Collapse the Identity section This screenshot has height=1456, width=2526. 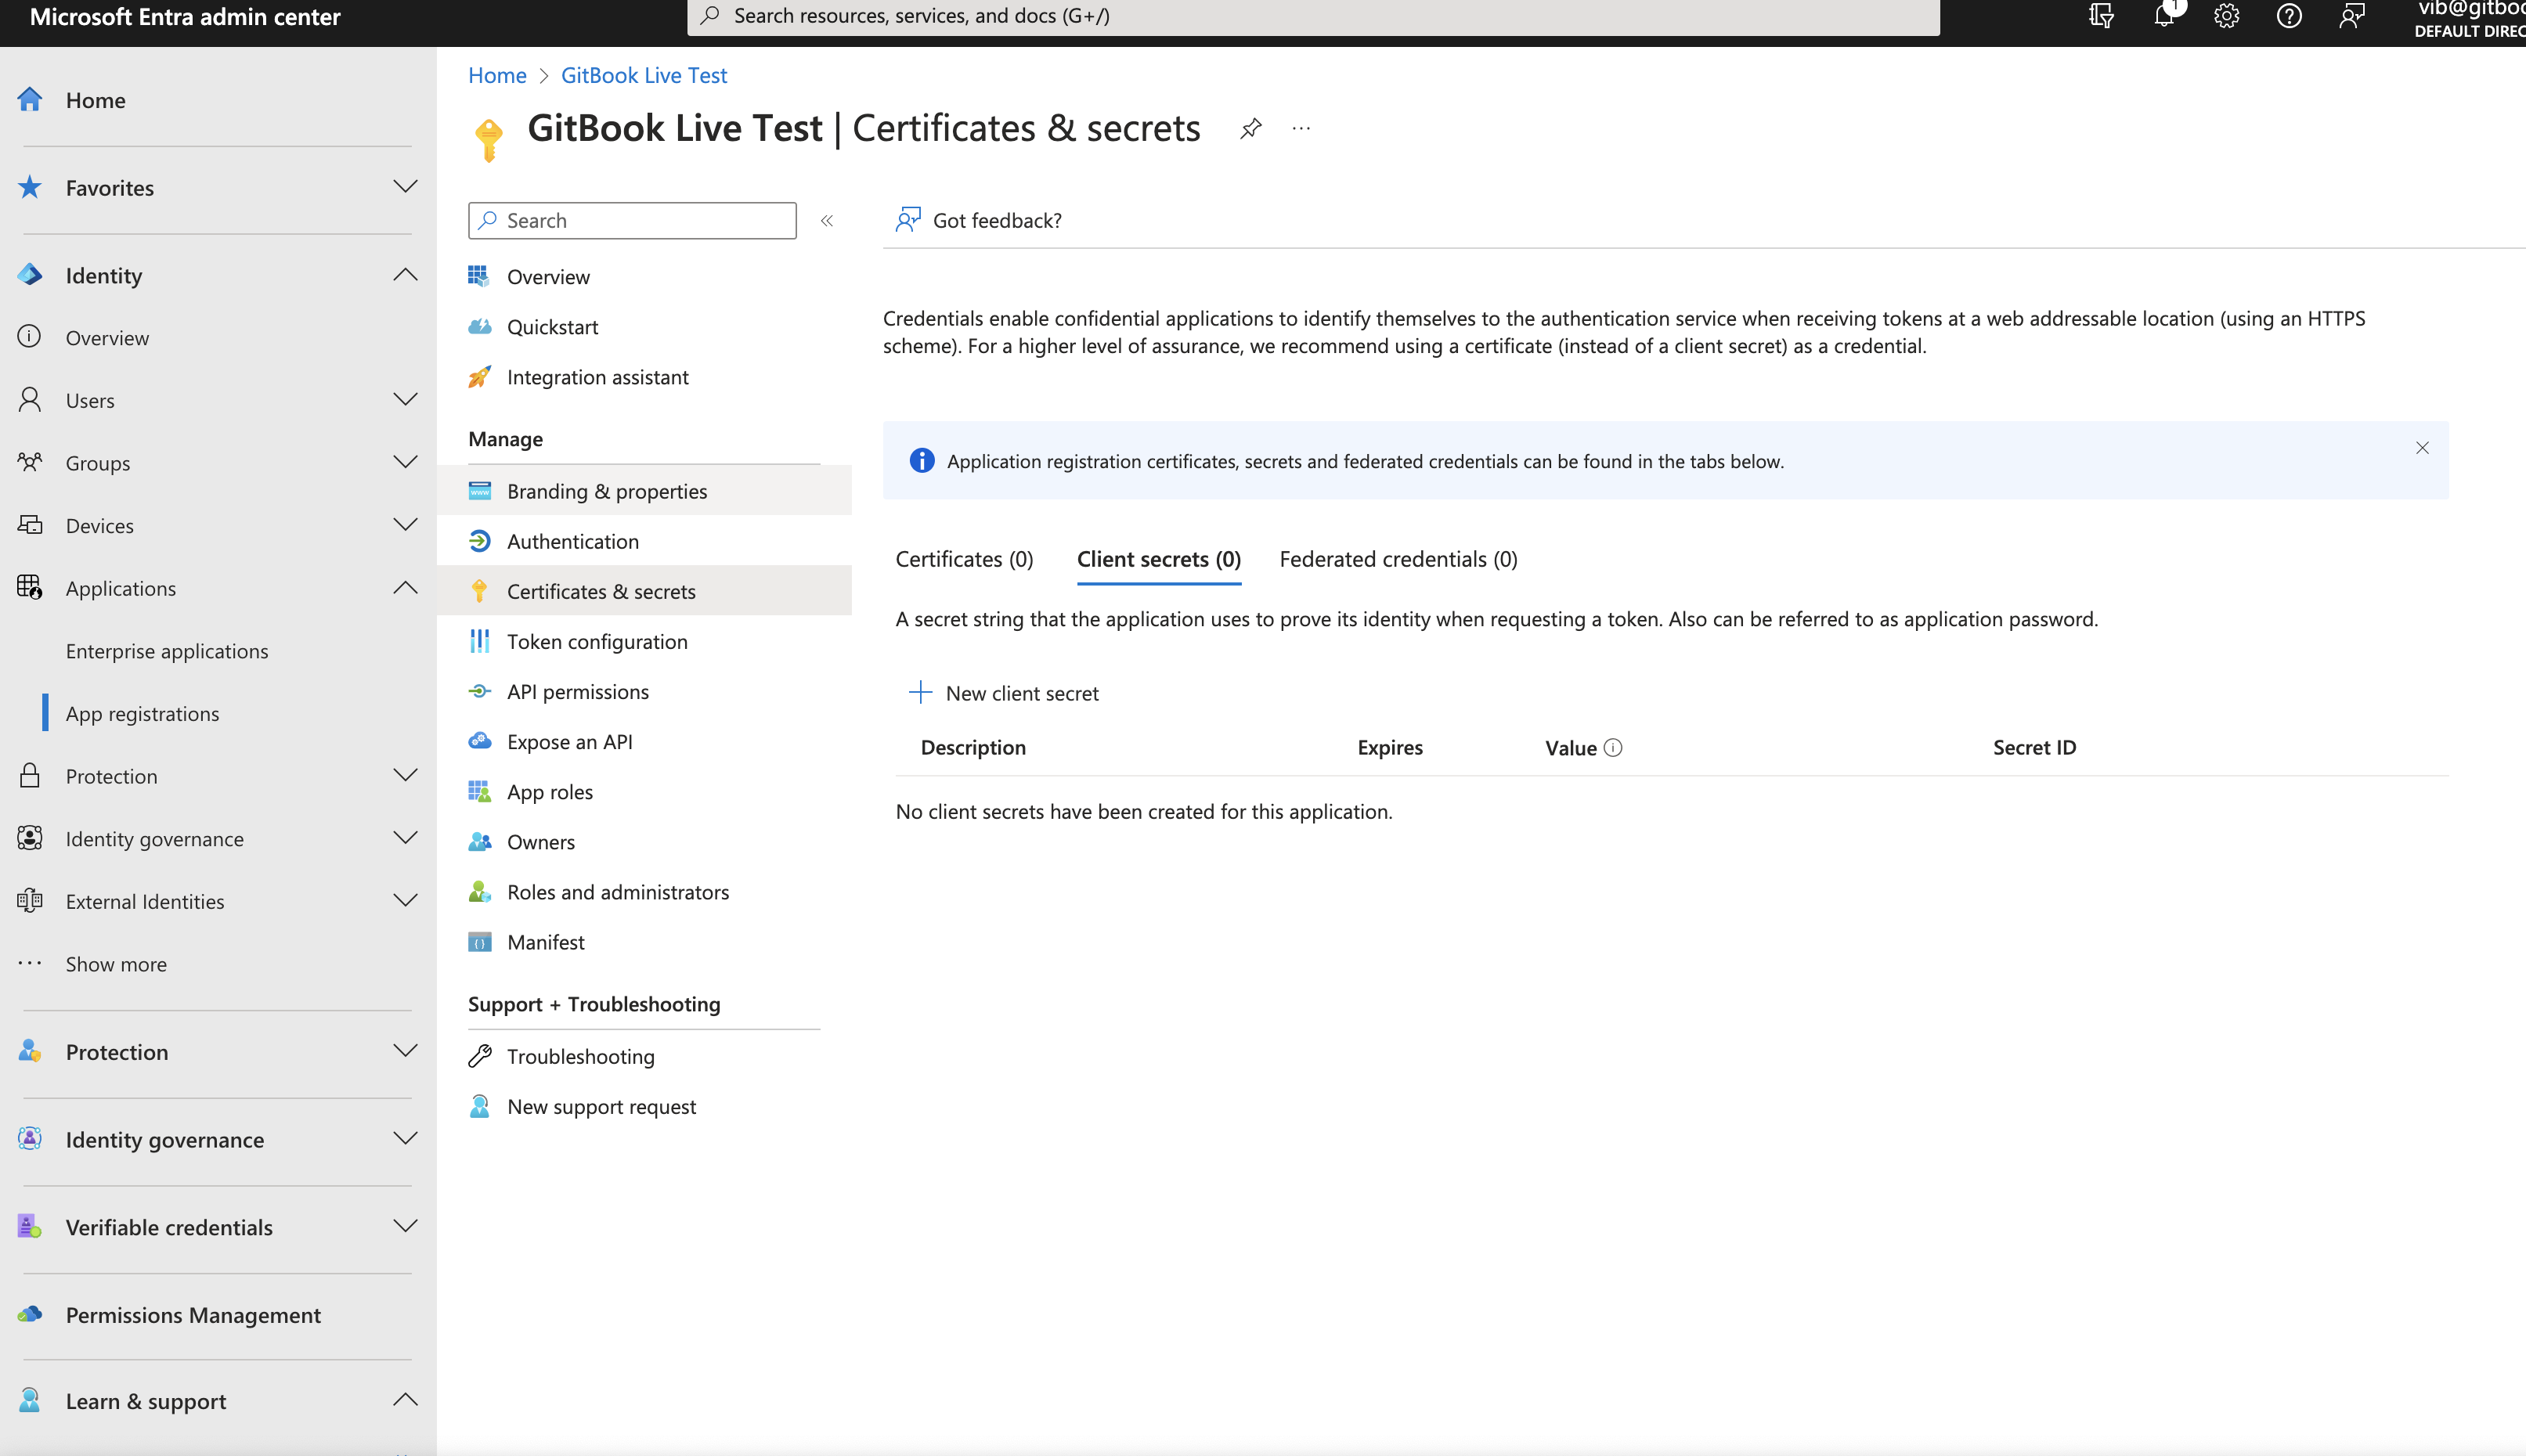405,275
